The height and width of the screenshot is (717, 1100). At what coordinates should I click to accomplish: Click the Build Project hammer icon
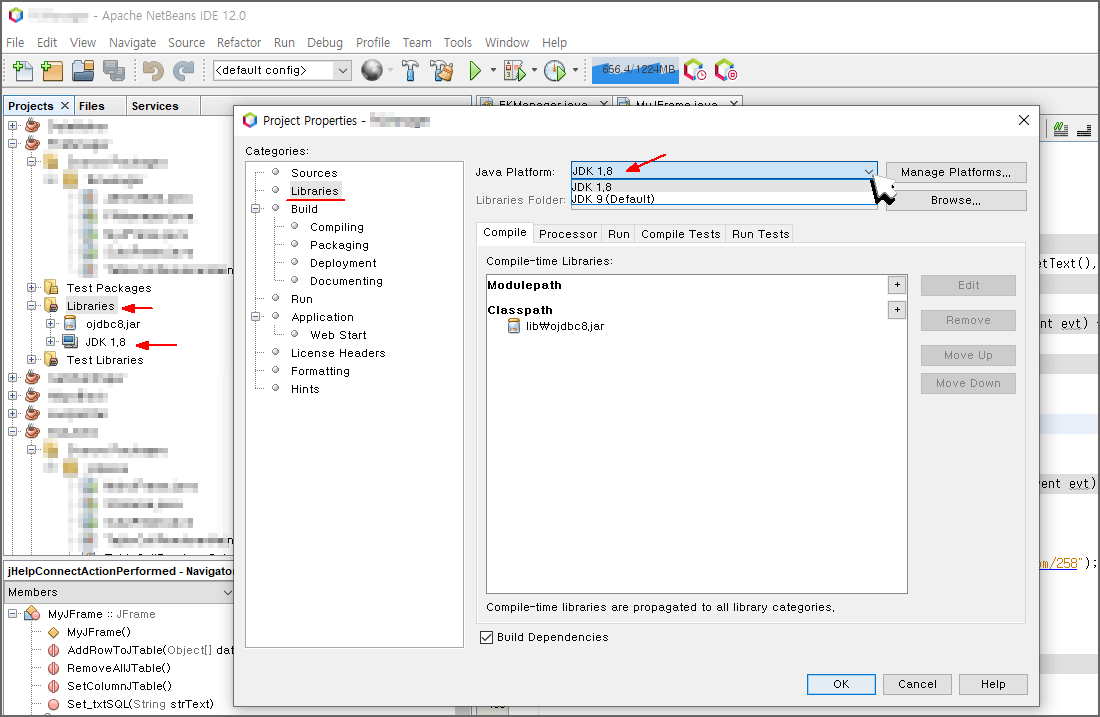(410, 70)
